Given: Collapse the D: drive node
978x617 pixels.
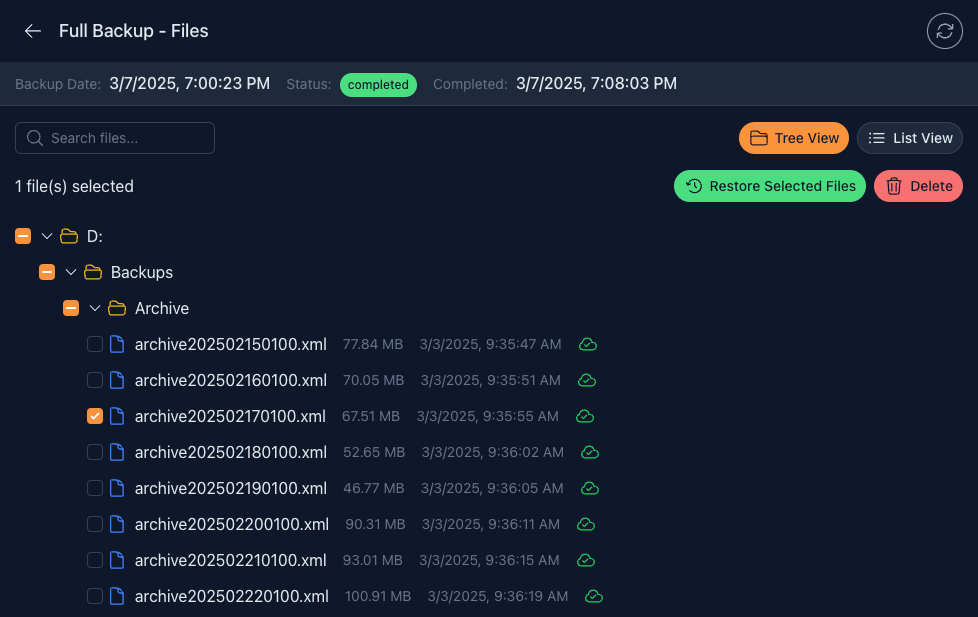Looking at the screenshot, I should [x=47, y=236].
